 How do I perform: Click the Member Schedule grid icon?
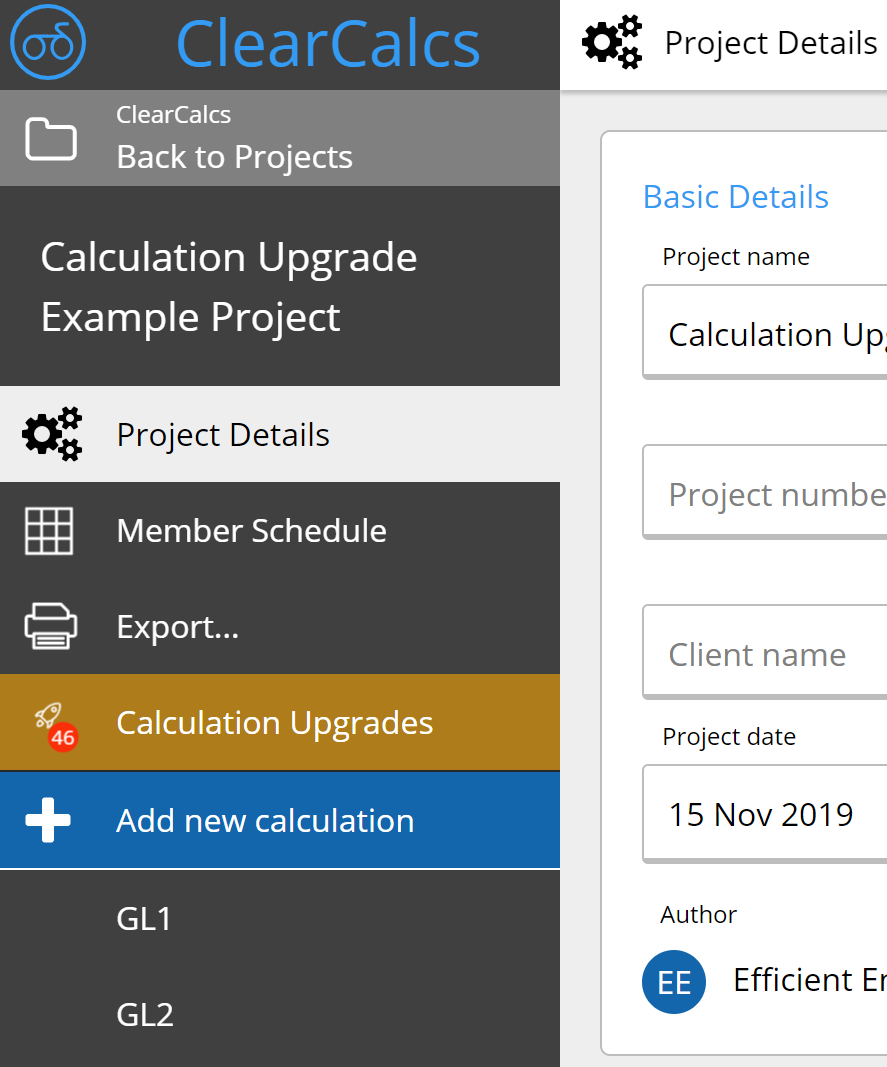49,531
